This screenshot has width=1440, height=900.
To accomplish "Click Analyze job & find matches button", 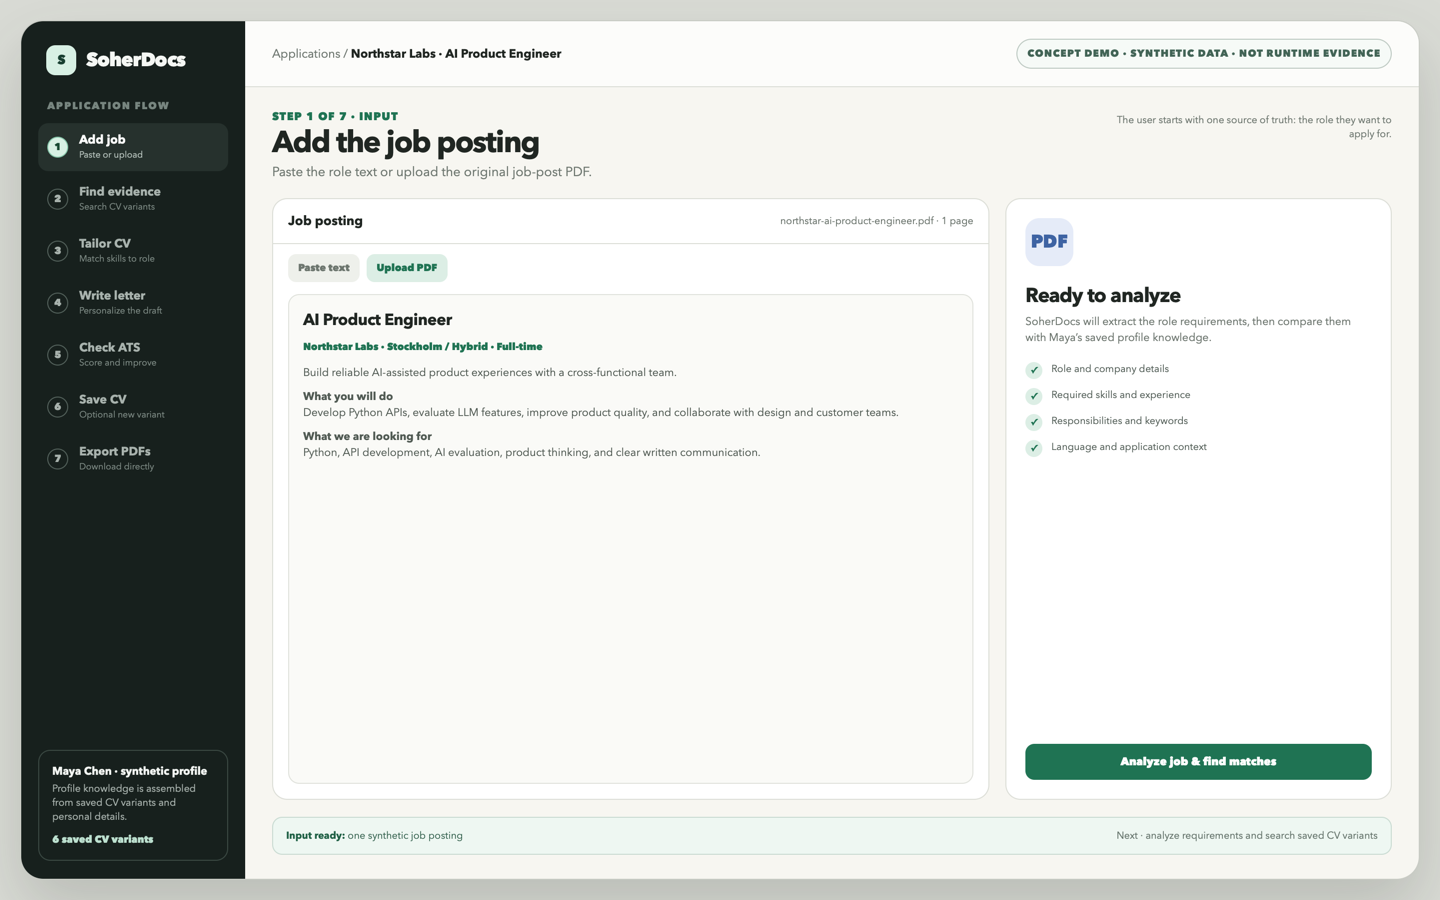I will tap(1198, 762).
